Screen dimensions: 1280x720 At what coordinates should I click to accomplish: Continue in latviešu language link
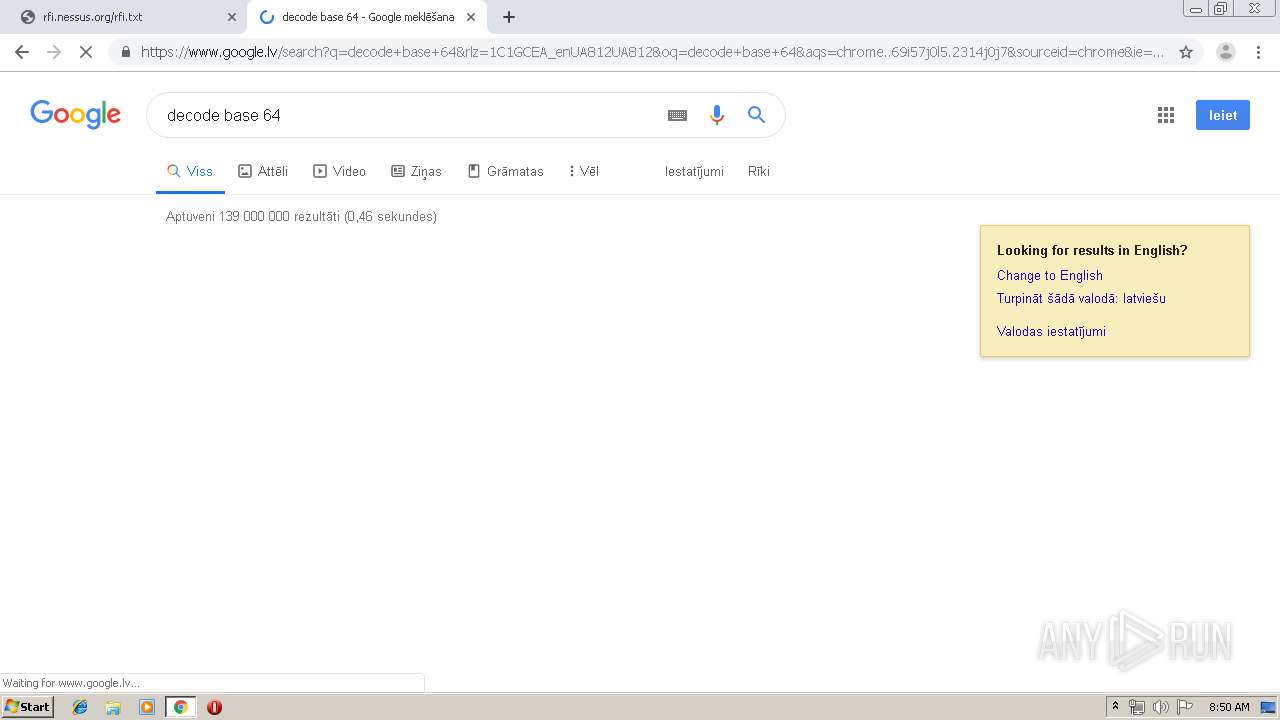tap(1081, 298)
